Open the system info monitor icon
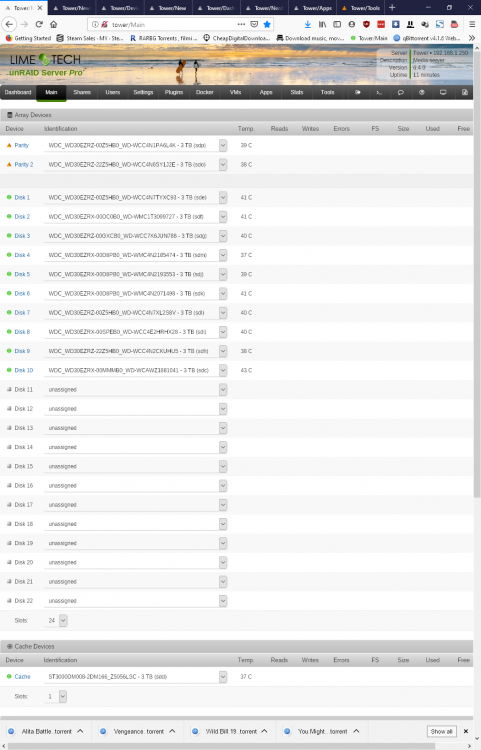 [443, 92]
